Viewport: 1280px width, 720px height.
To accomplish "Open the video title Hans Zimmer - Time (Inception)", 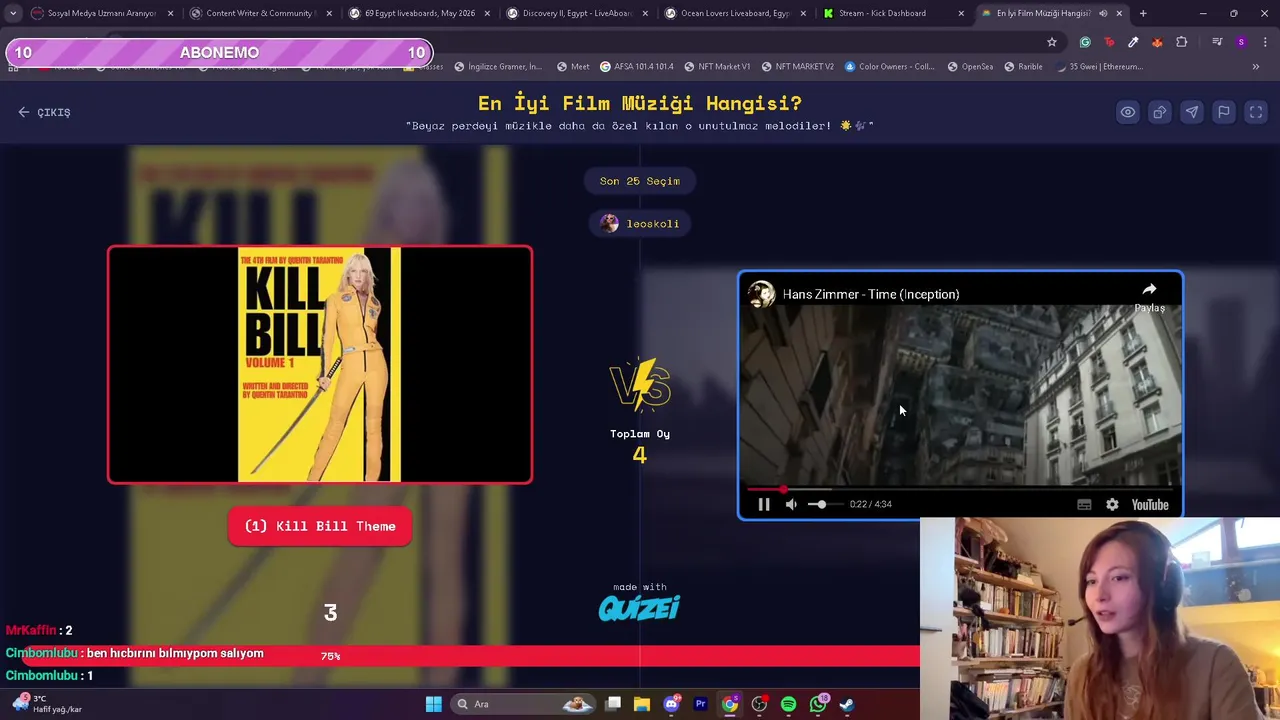I will click(x=871, y=294).
